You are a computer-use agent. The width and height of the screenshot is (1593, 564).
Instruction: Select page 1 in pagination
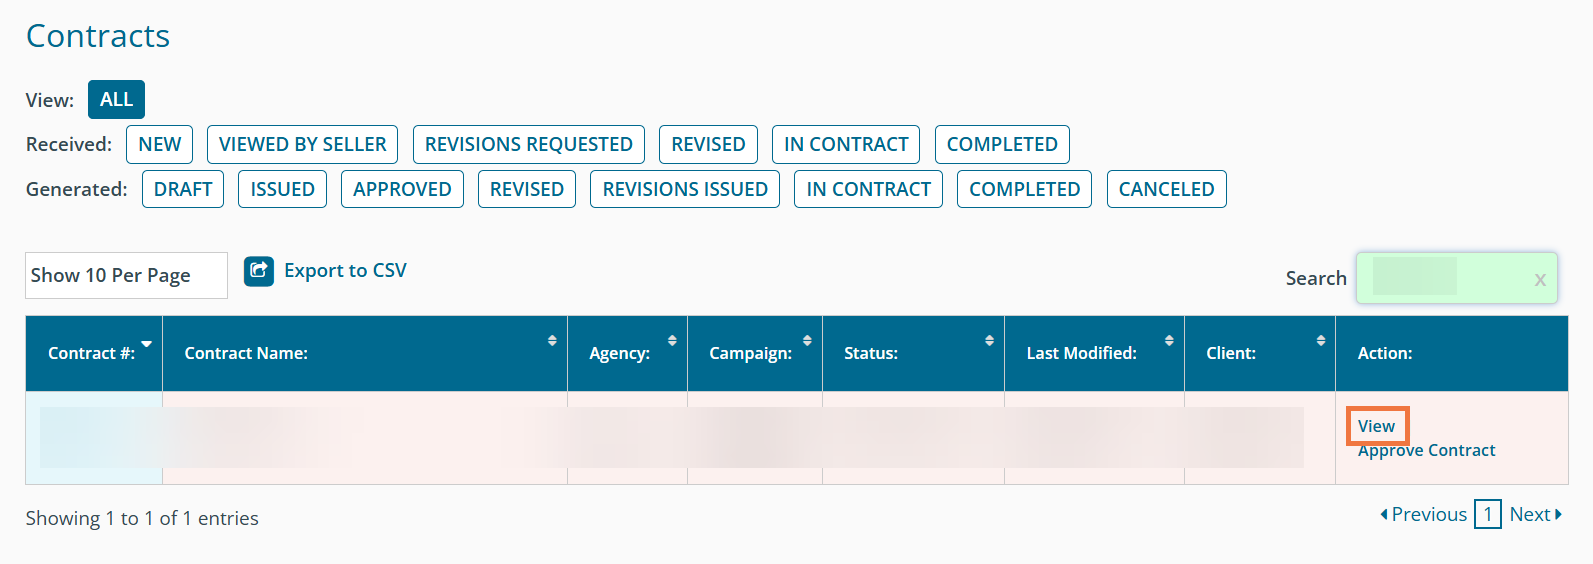click(x=1488, y=514)
